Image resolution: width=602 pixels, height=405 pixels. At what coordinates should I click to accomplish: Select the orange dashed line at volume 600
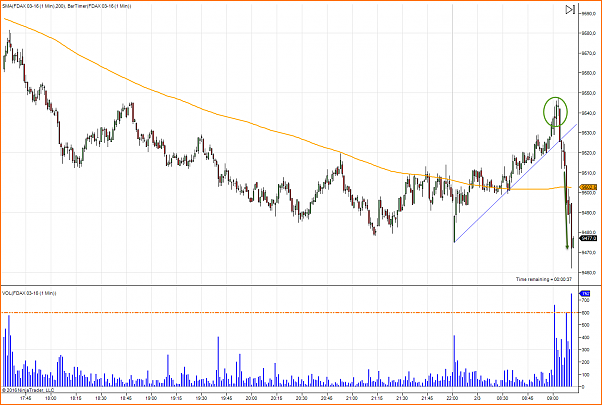[x=290, y=312]
